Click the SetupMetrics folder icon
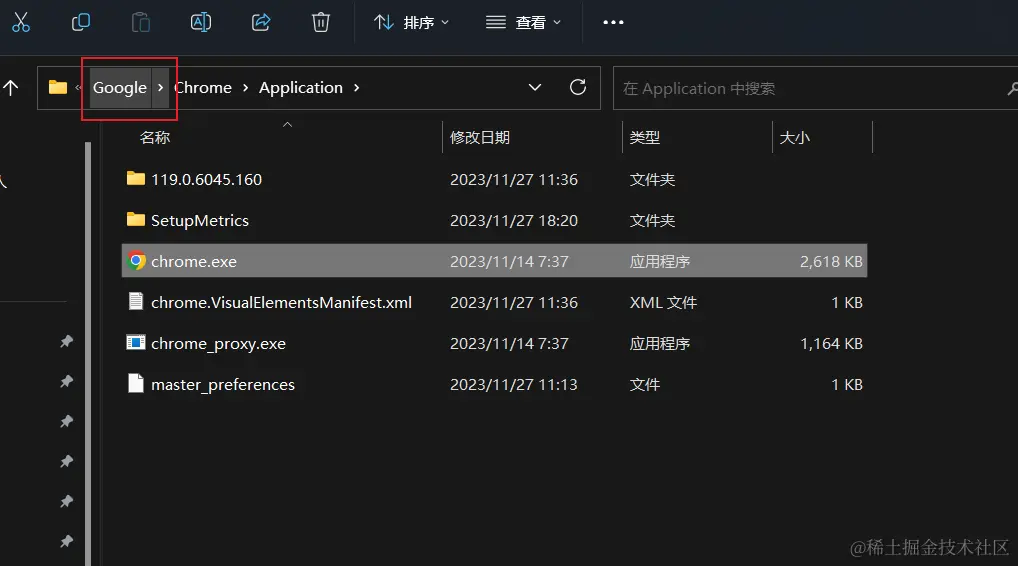This screenshot has height=566, width=1018. pos(136,219)
